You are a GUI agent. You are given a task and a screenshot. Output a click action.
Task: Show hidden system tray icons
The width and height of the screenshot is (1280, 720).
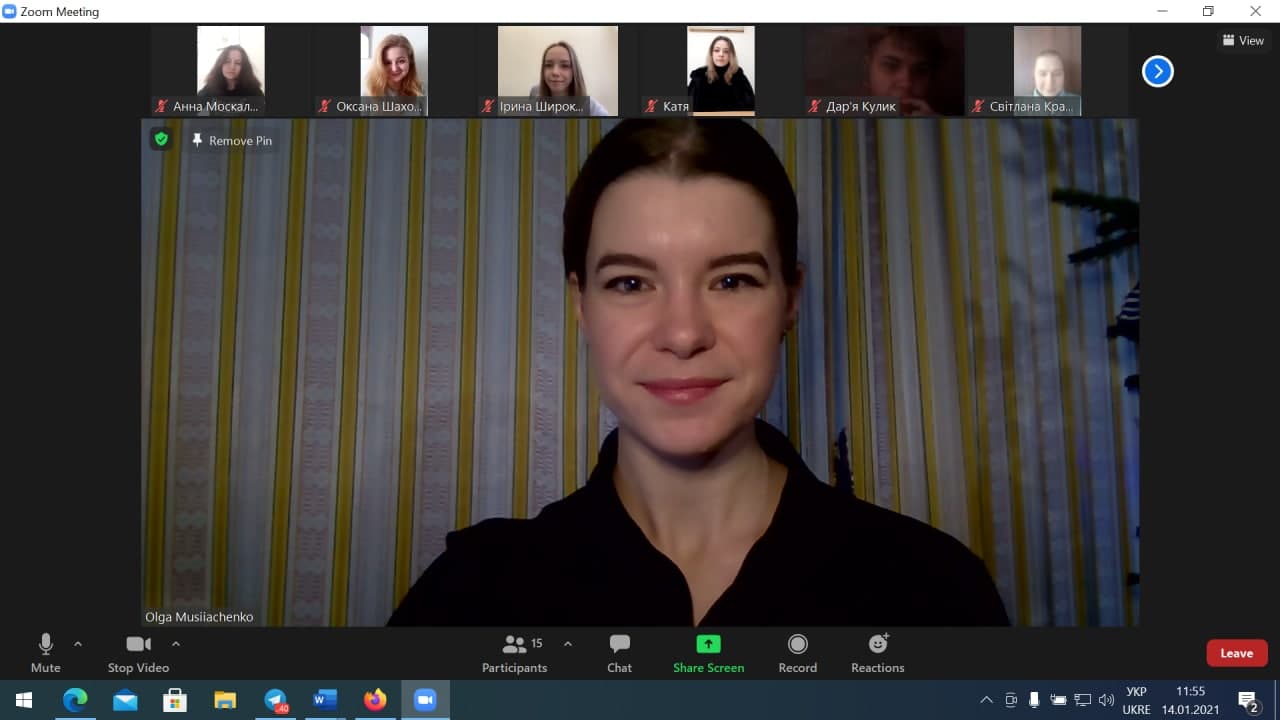click(986, 700)
